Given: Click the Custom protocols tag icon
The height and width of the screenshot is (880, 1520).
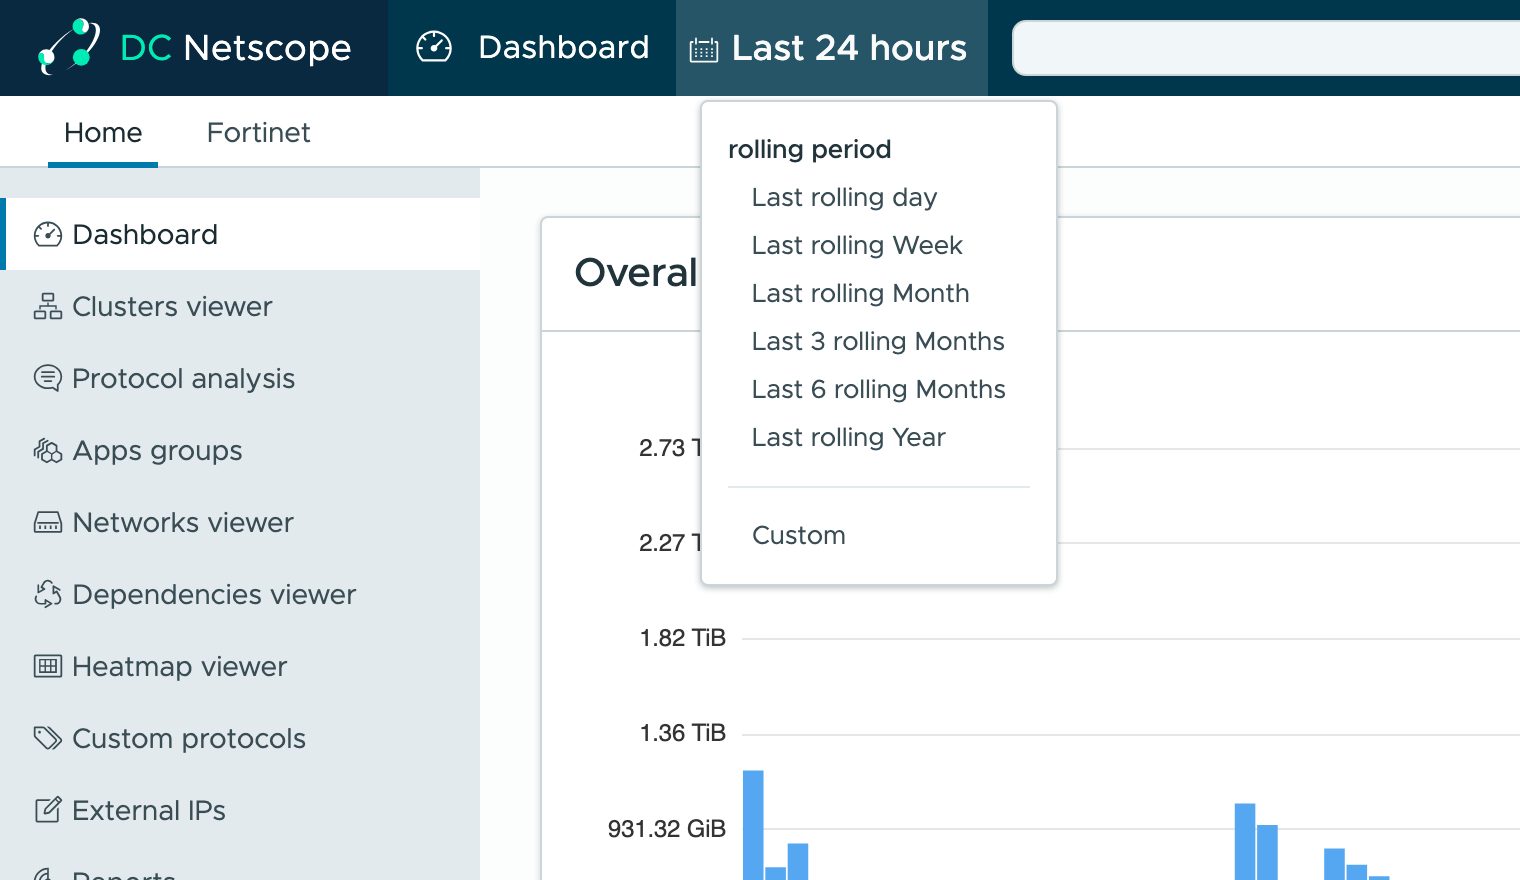Looking at the screenshot, I should tap(48, 738).
